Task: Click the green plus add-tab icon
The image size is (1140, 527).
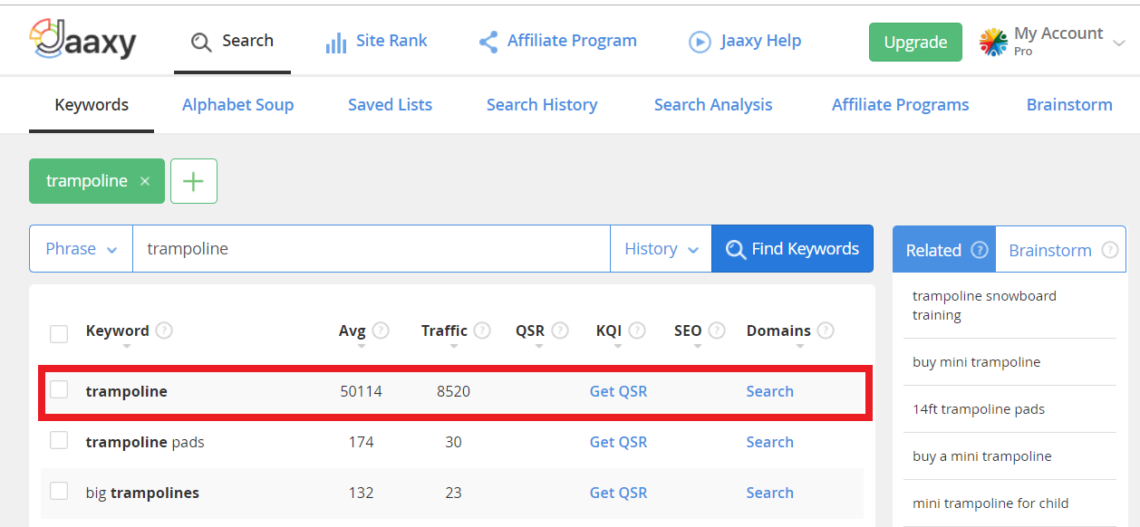Action: point(194,181)
